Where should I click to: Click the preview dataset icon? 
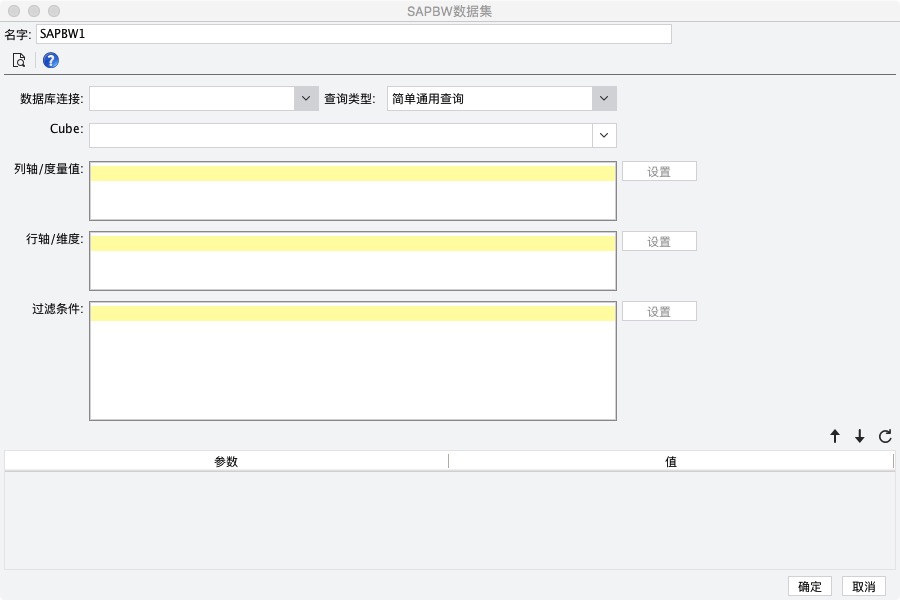pos(19,60)
